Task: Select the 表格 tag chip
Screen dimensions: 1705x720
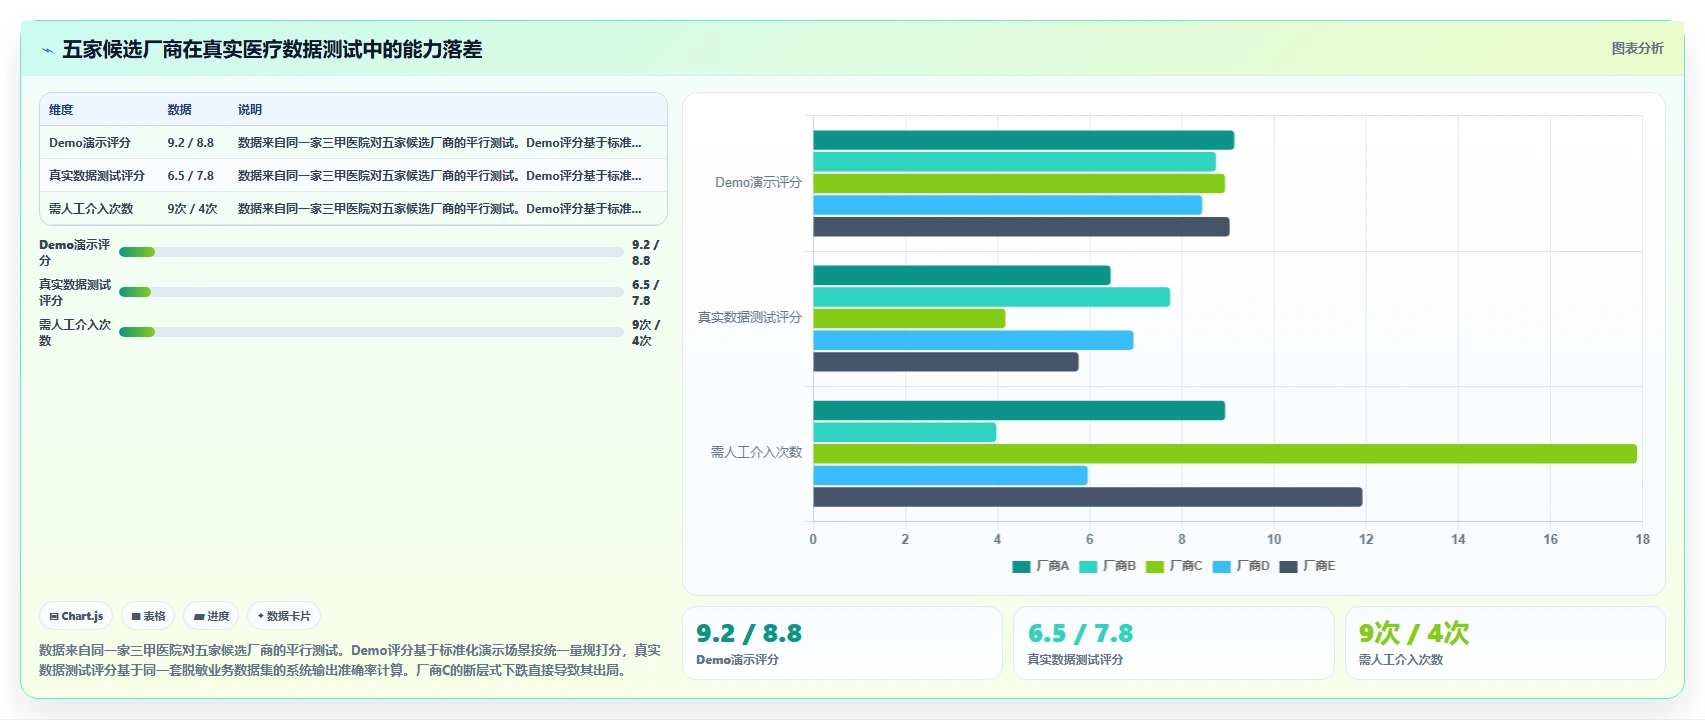Action: [x=148, y=616]
